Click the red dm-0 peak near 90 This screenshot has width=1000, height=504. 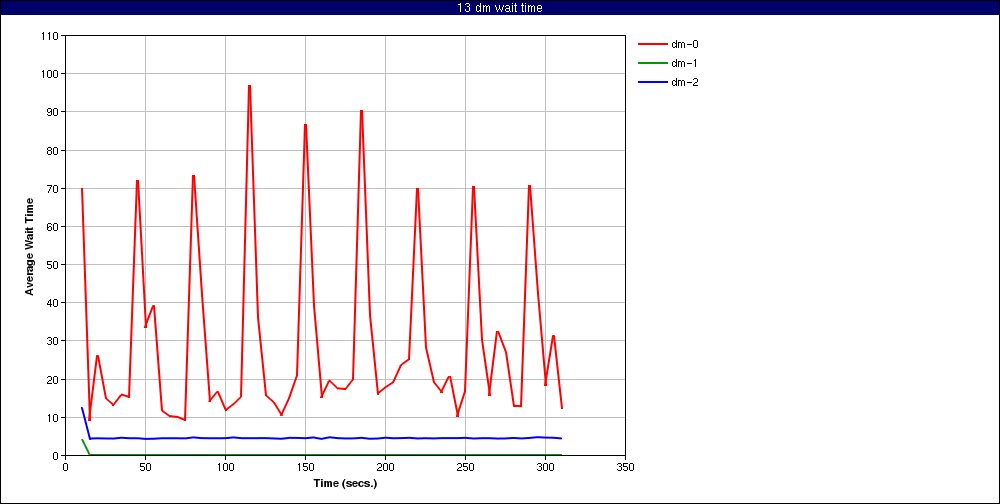(362, 111)
